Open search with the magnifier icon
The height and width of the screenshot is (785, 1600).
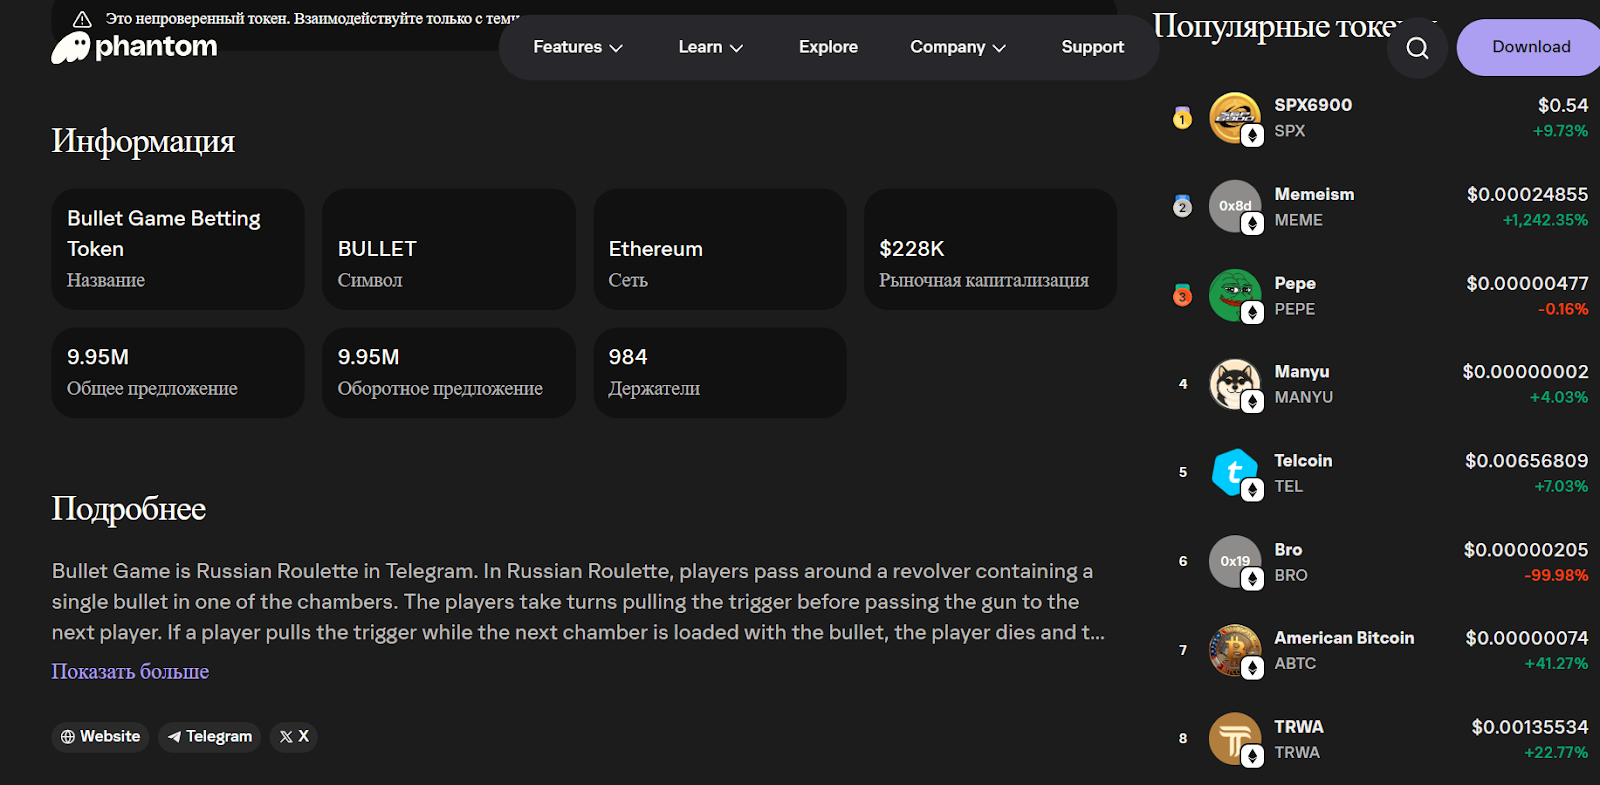click(1417, 48)
